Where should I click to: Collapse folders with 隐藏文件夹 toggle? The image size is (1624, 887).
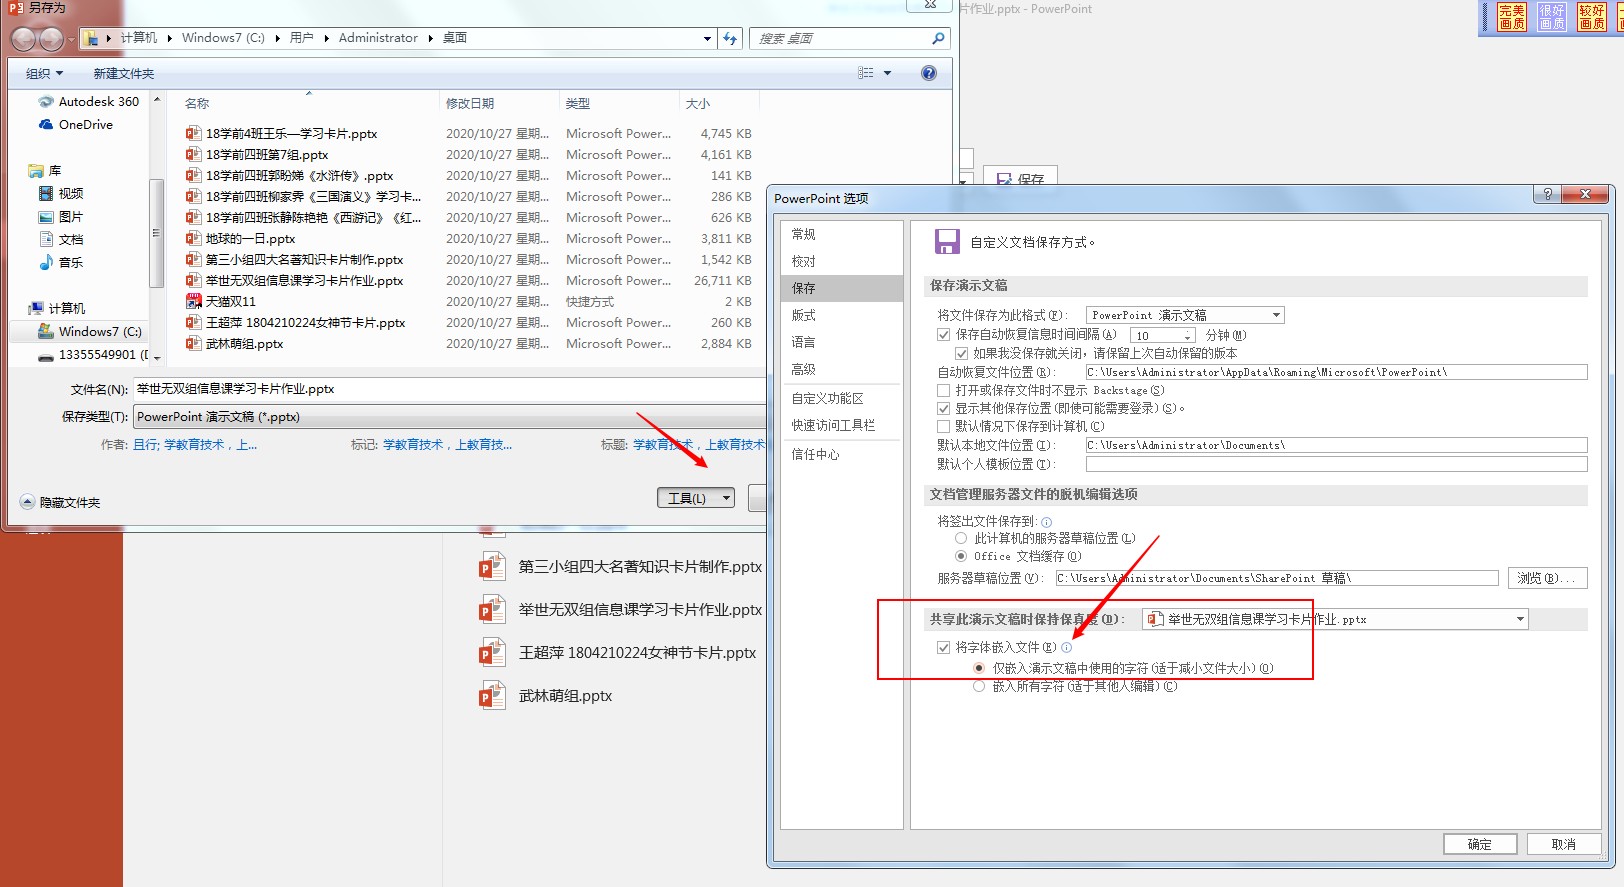pyautogui.click(x=61, y=502)
